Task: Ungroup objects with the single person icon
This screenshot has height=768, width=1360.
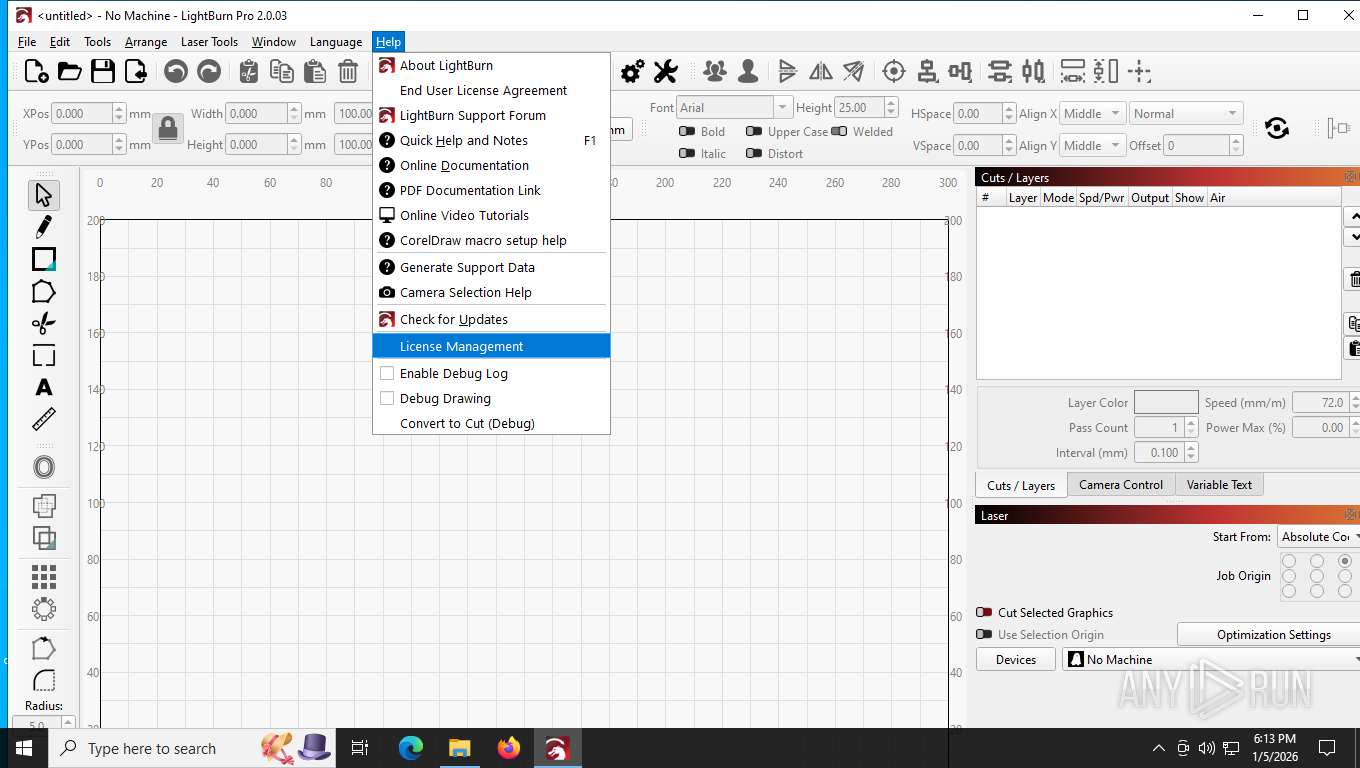Action: point(748,71)
